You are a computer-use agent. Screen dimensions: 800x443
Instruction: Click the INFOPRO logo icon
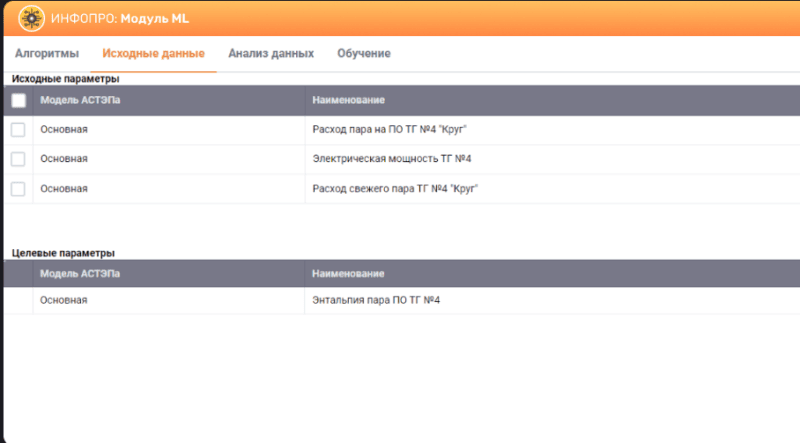31,18
